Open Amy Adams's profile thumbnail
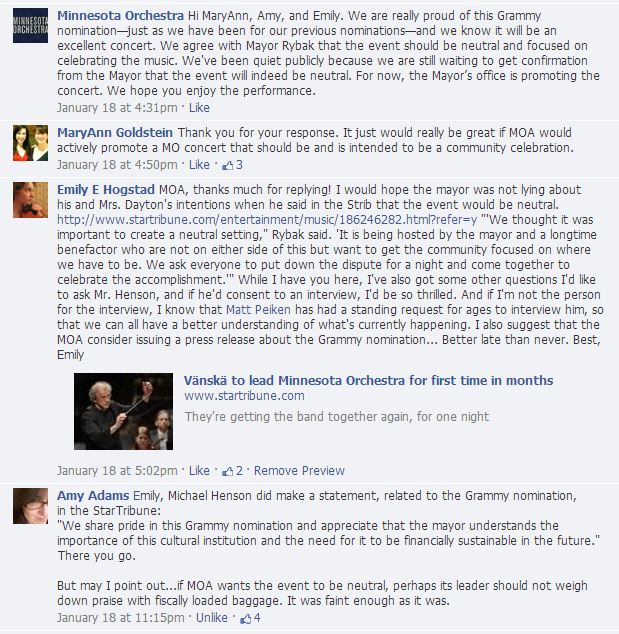 [x=30, y=506]
